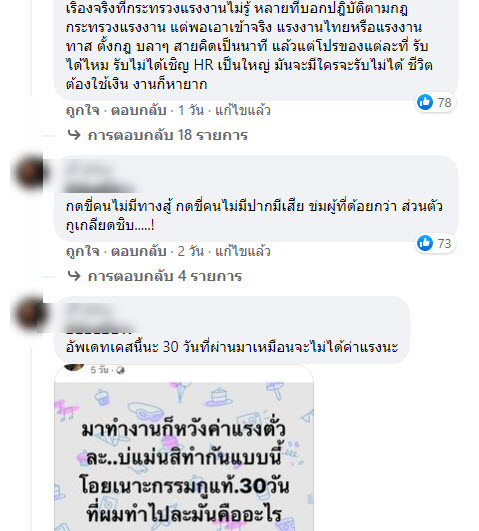
Task: Open the shared post image thumbnail
Action: pos(184,456)
